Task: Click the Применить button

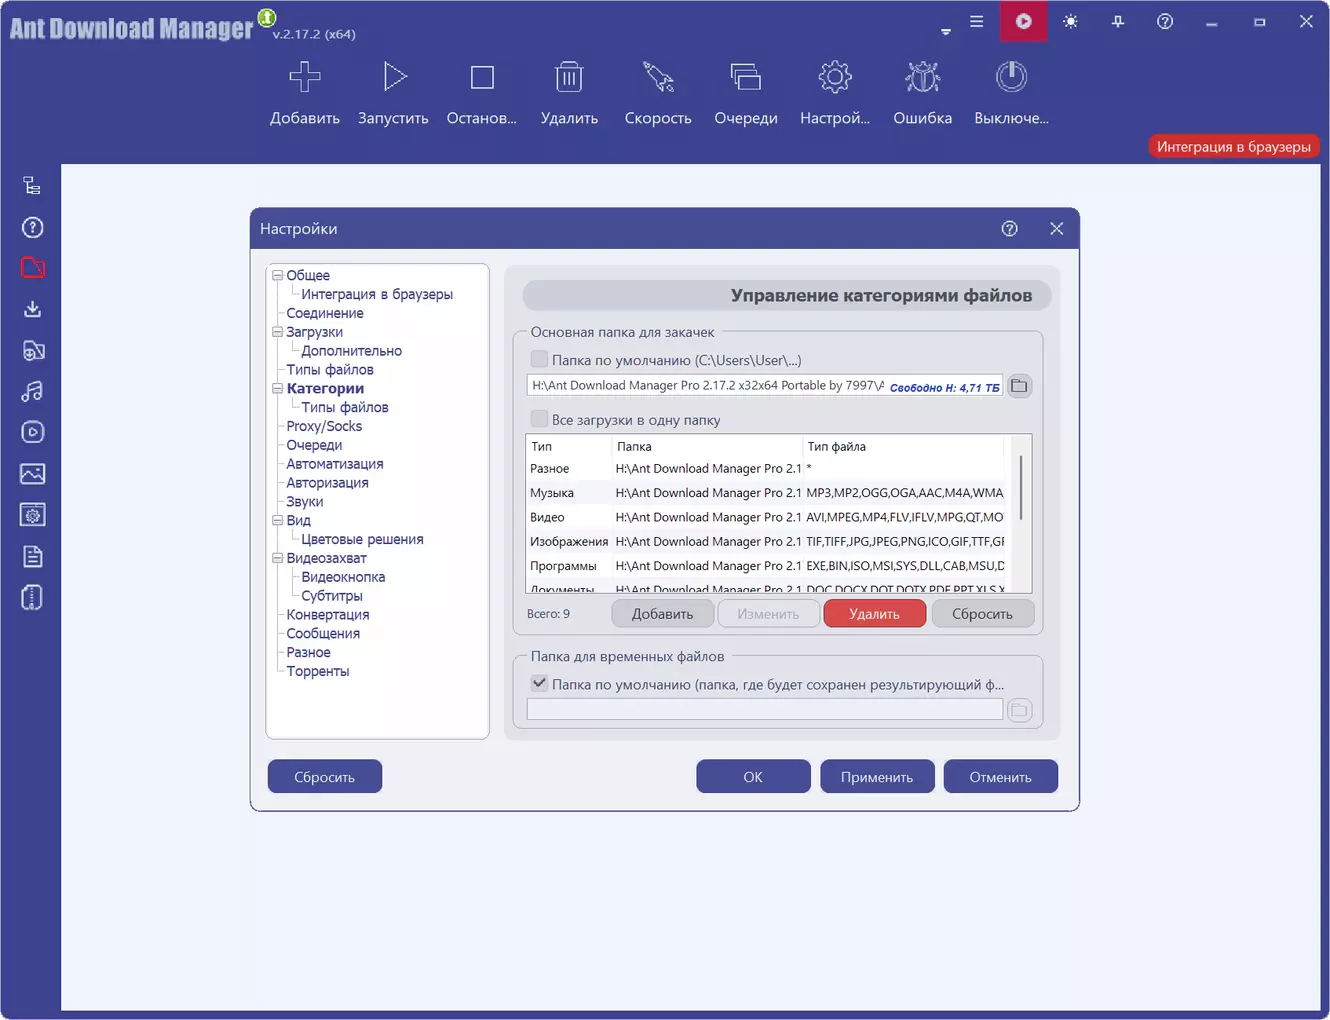Action: (x=877, y=777)
